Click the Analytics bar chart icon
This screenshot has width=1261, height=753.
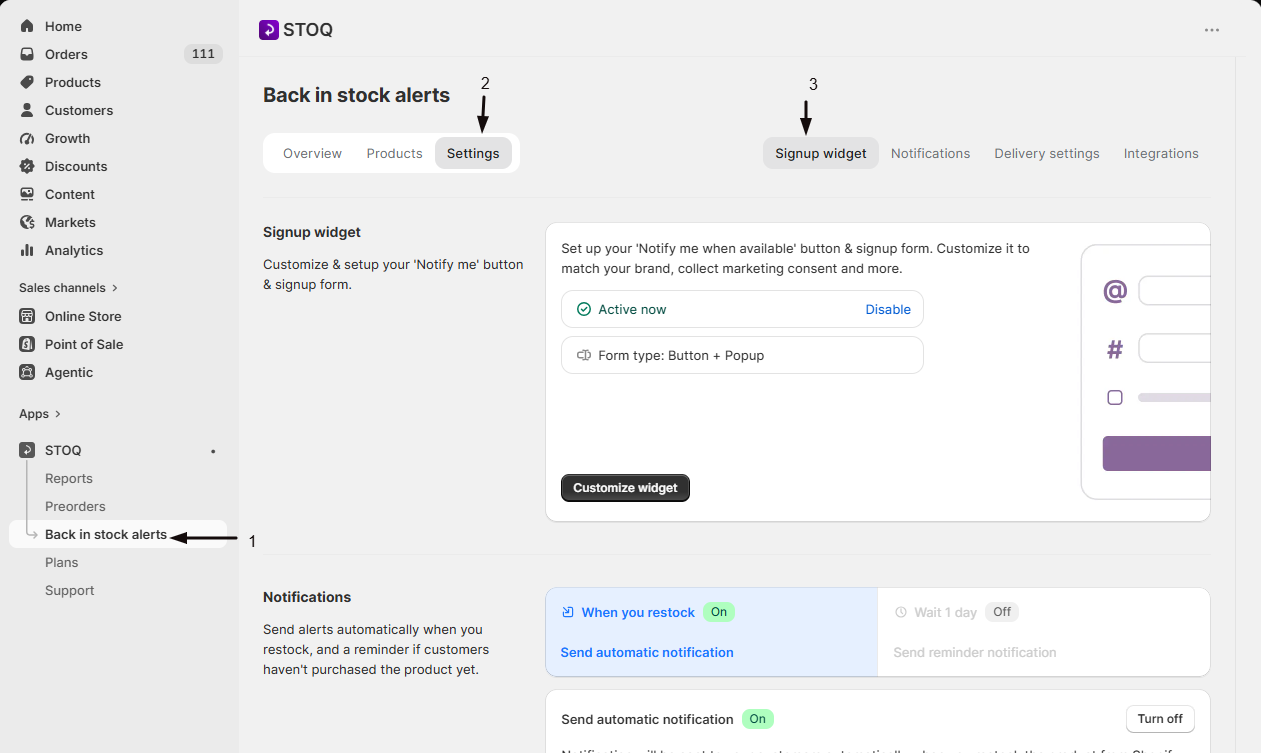(27, 250)
